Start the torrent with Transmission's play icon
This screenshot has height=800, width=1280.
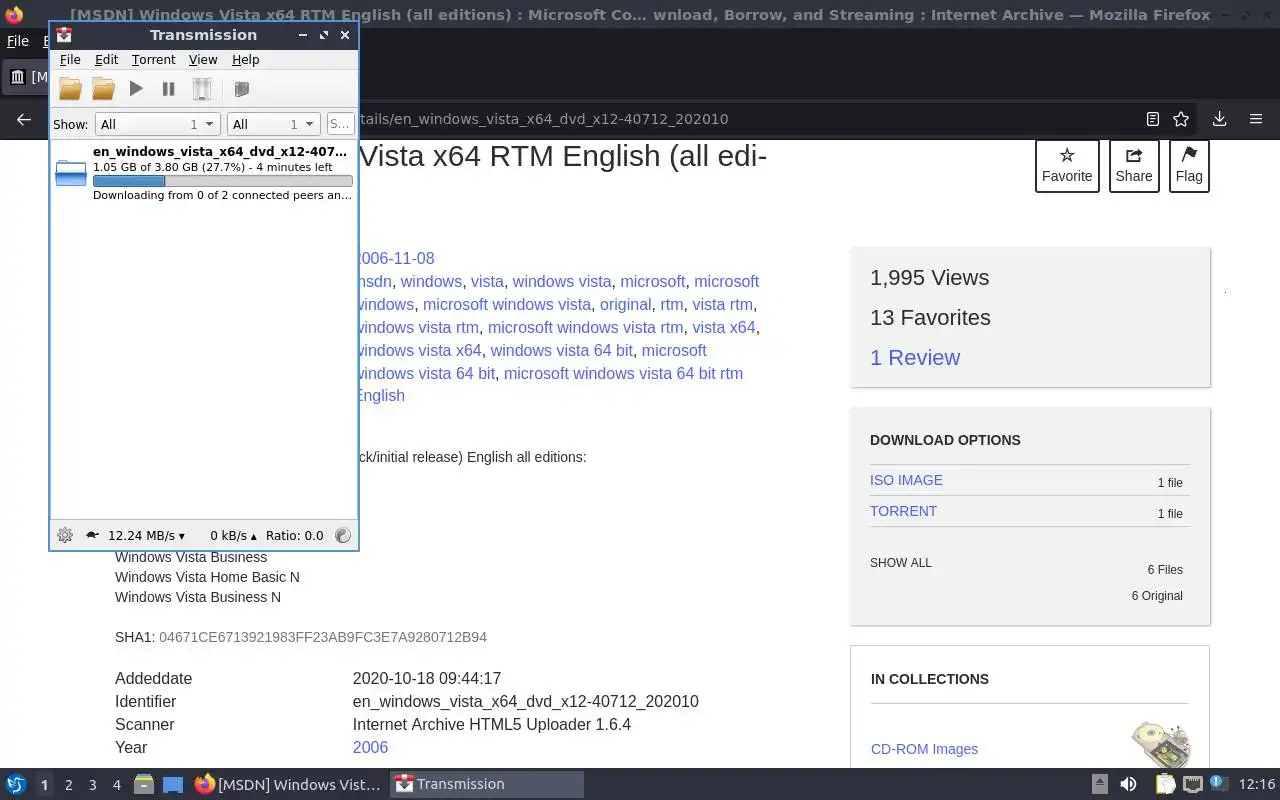click(x=136, y=89)
